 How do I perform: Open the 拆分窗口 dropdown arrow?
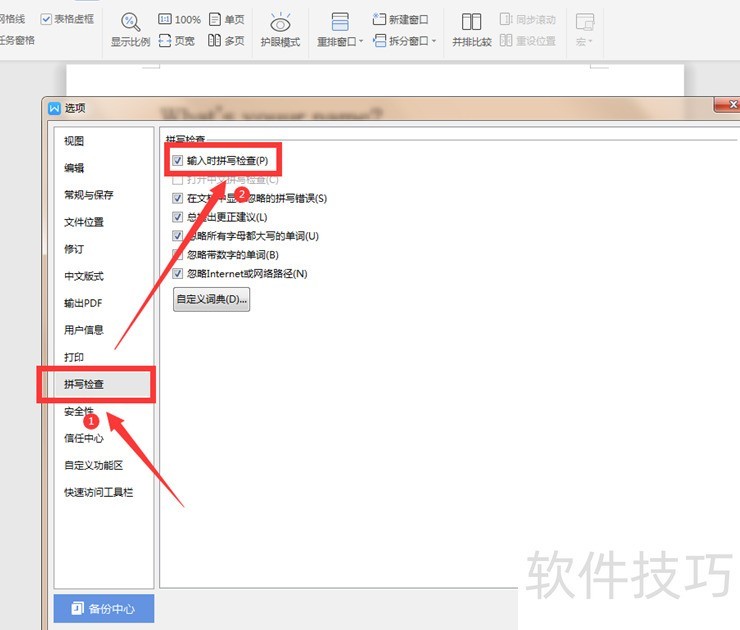(434, 41)
